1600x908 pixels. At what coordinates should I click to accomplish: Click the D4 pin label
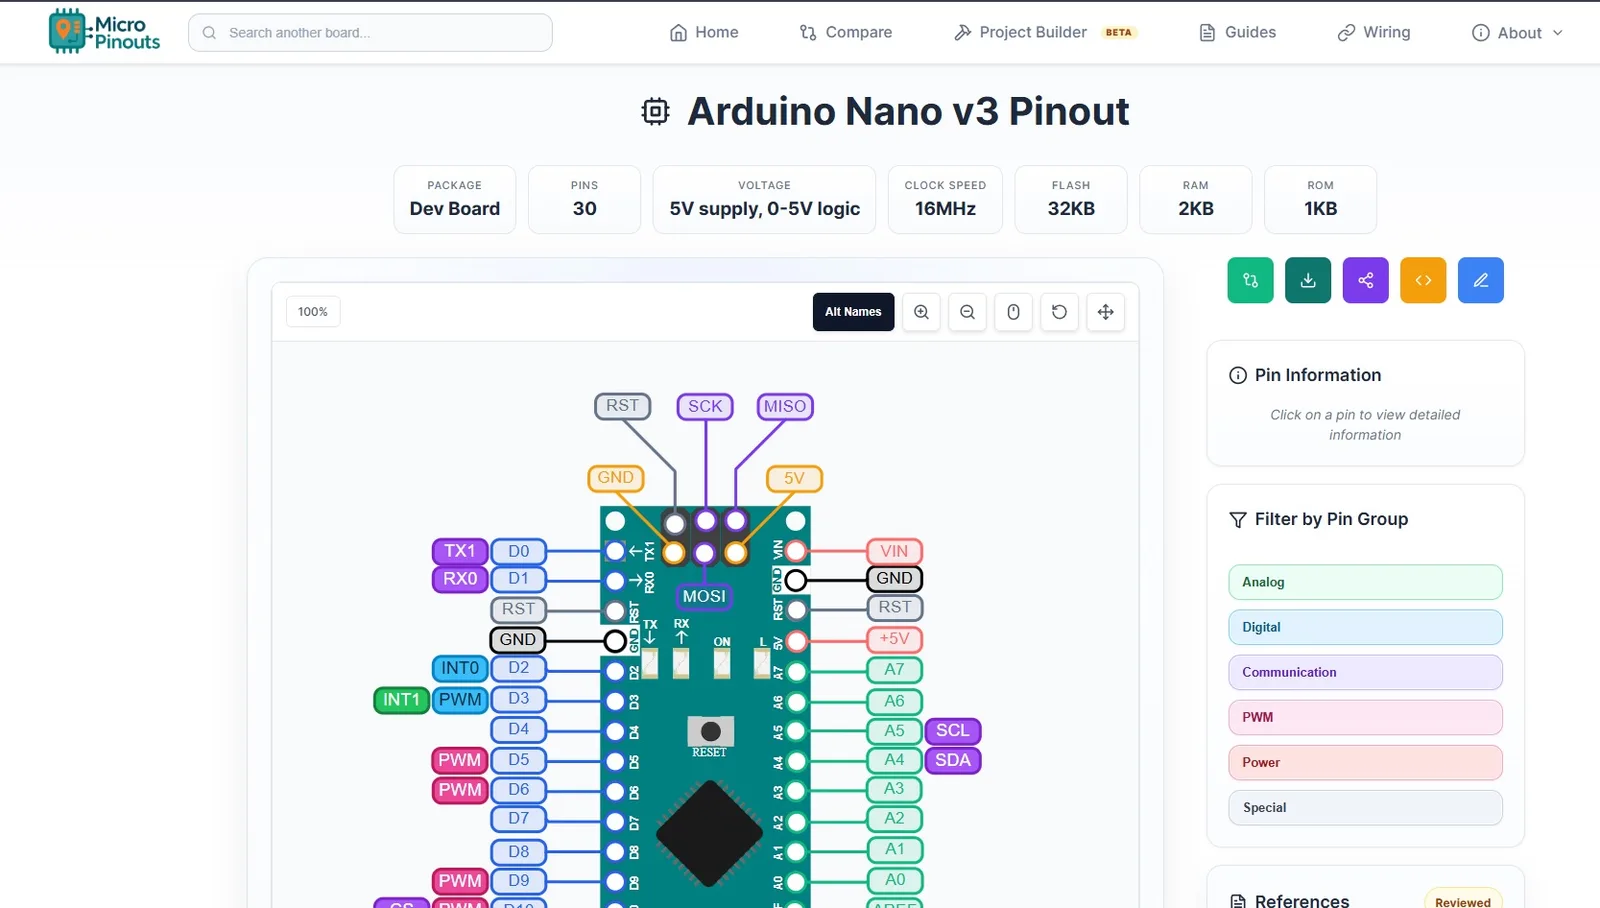coord(519,729)
